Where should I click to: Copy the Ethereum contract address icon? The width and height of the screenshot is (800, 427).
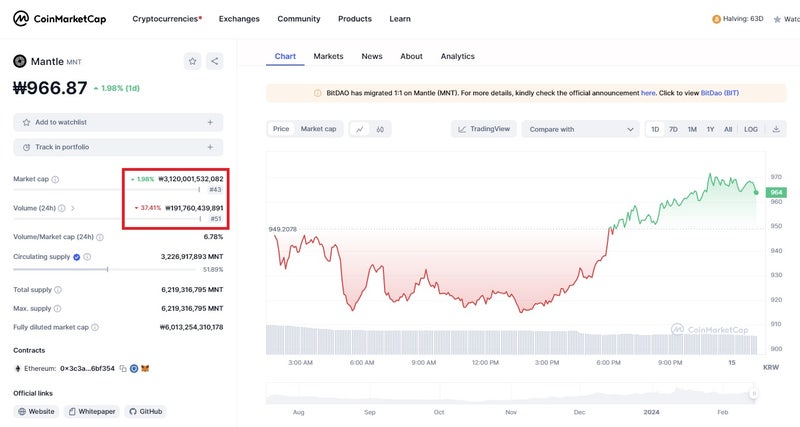123,368
